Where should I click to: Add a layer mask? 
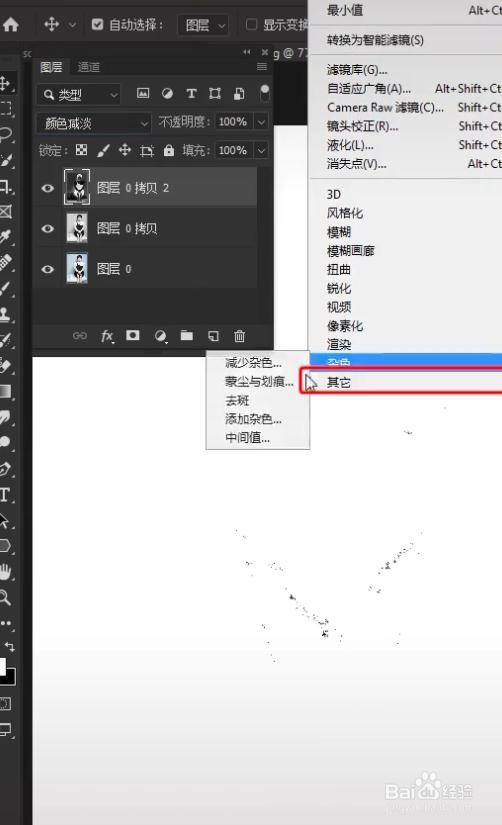tap(133, 335)
